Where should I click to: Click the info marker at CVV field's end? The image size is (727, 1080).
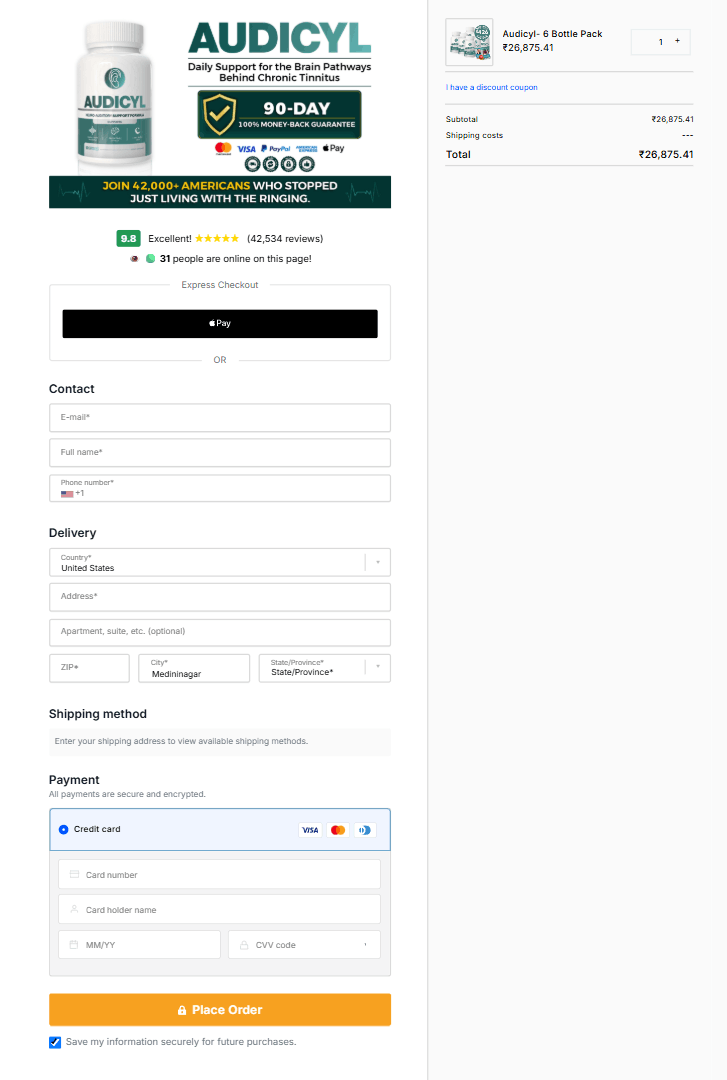365,944
